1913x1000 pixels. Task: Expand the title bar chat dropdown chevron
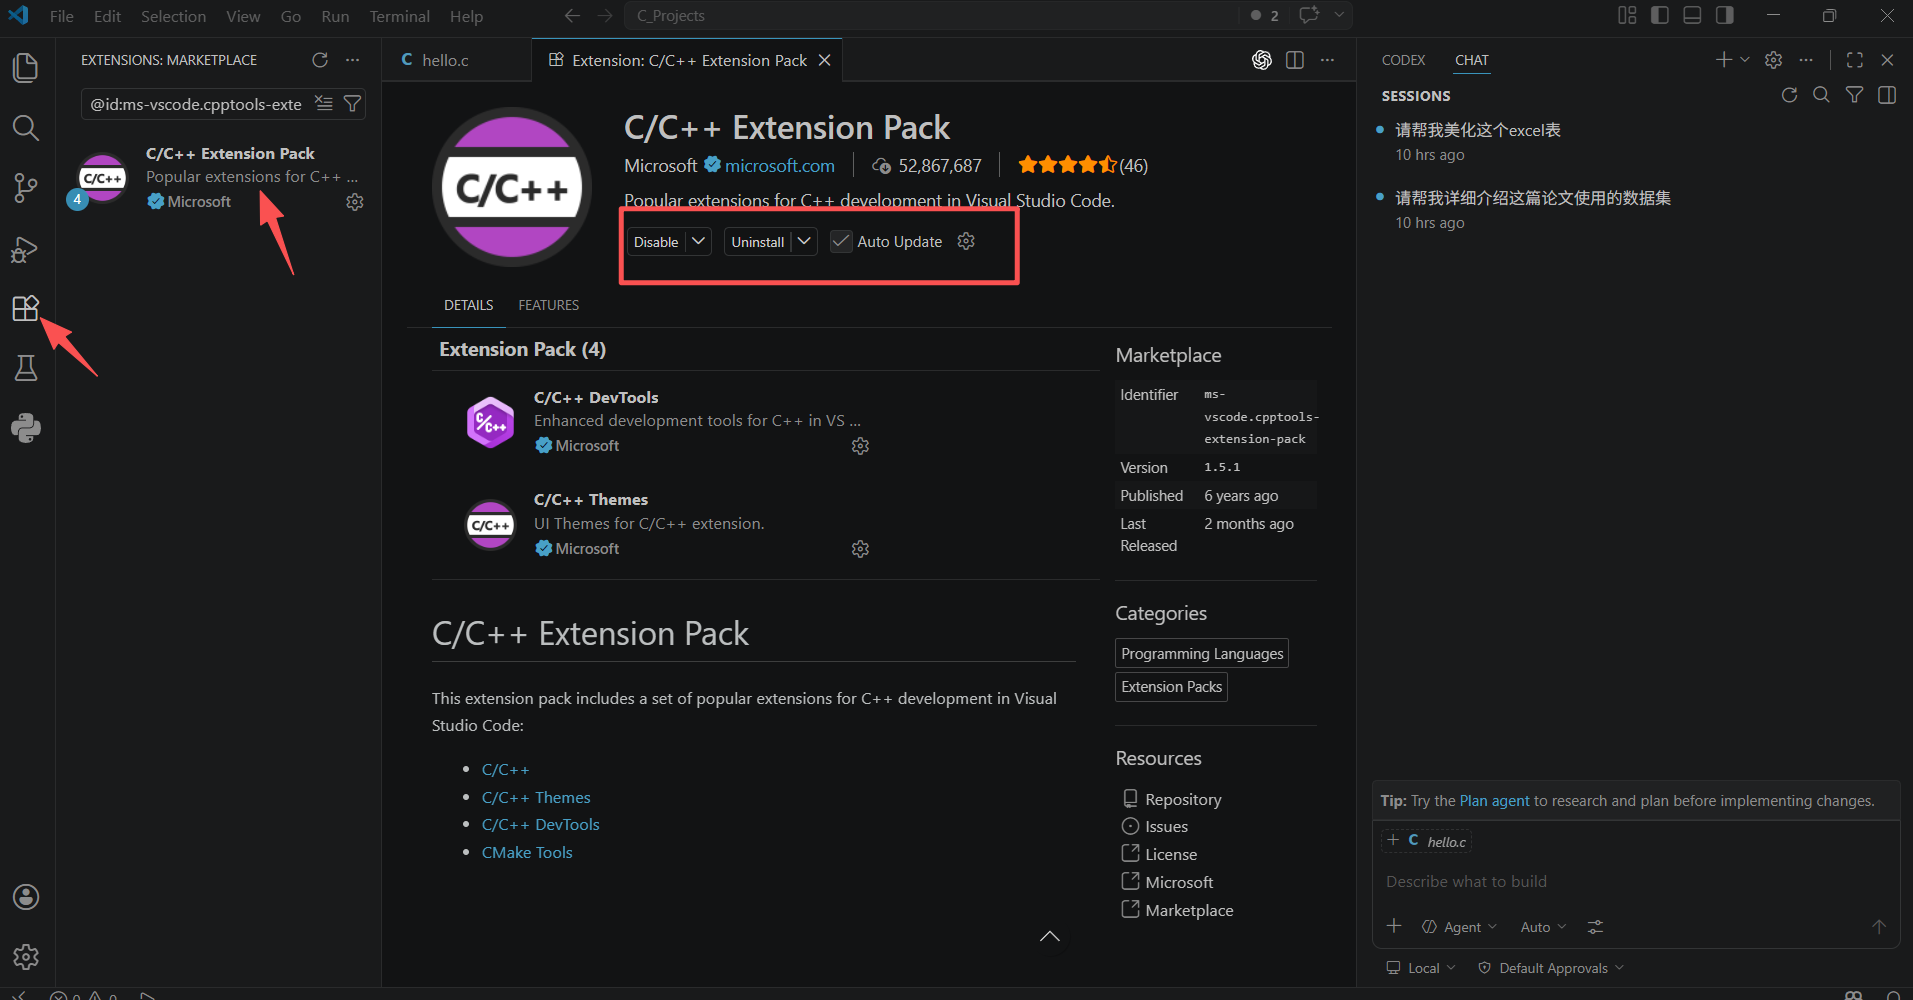(1339, 15)
